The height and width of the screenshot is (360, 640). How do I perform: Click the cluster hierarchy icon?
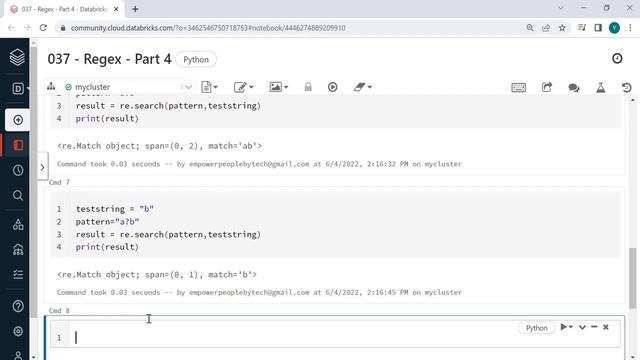tap(51, 87)
